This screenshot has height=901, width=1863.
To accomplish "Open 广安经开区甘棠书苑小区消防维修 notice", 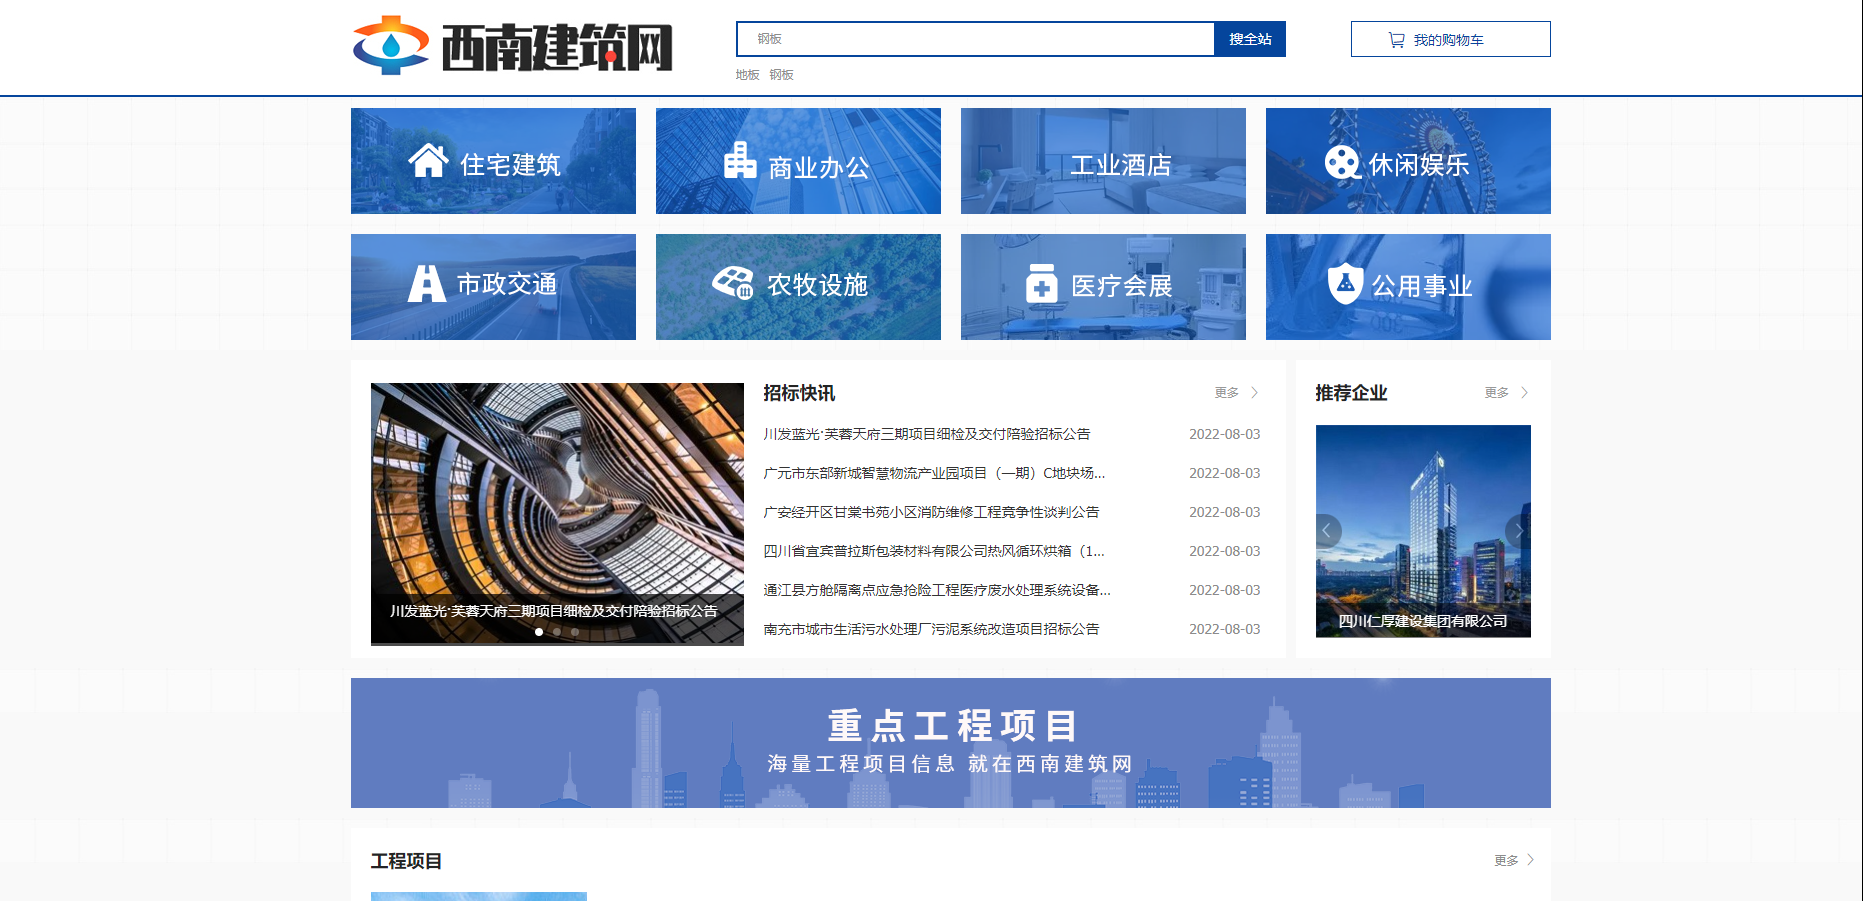I will pos(931,512).
